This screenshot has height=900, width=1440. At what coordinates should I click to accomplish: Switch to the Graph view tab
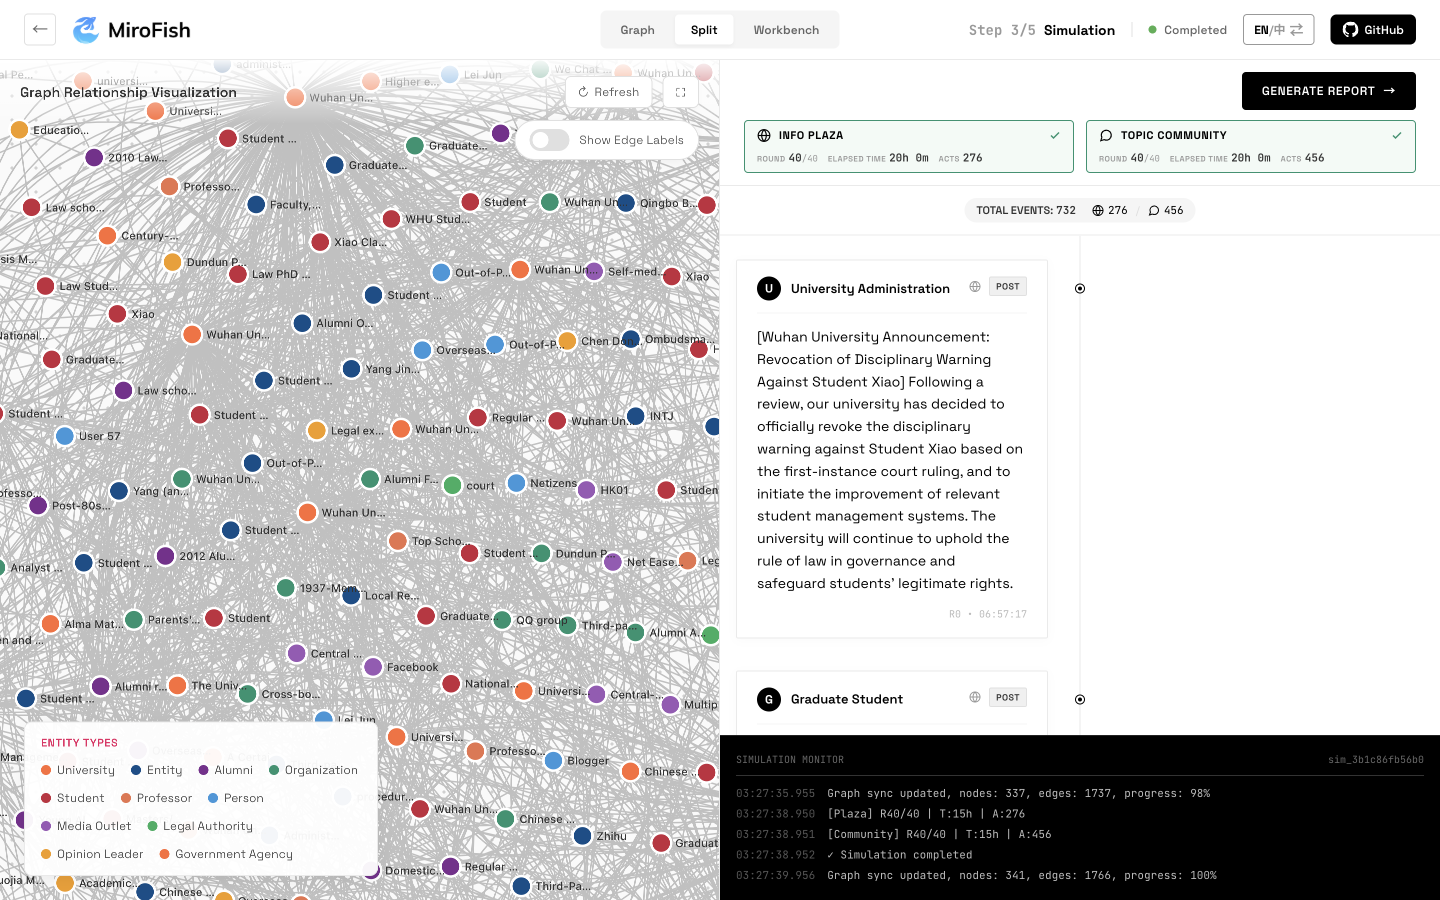pyautogui.click(x=637, y=30)
